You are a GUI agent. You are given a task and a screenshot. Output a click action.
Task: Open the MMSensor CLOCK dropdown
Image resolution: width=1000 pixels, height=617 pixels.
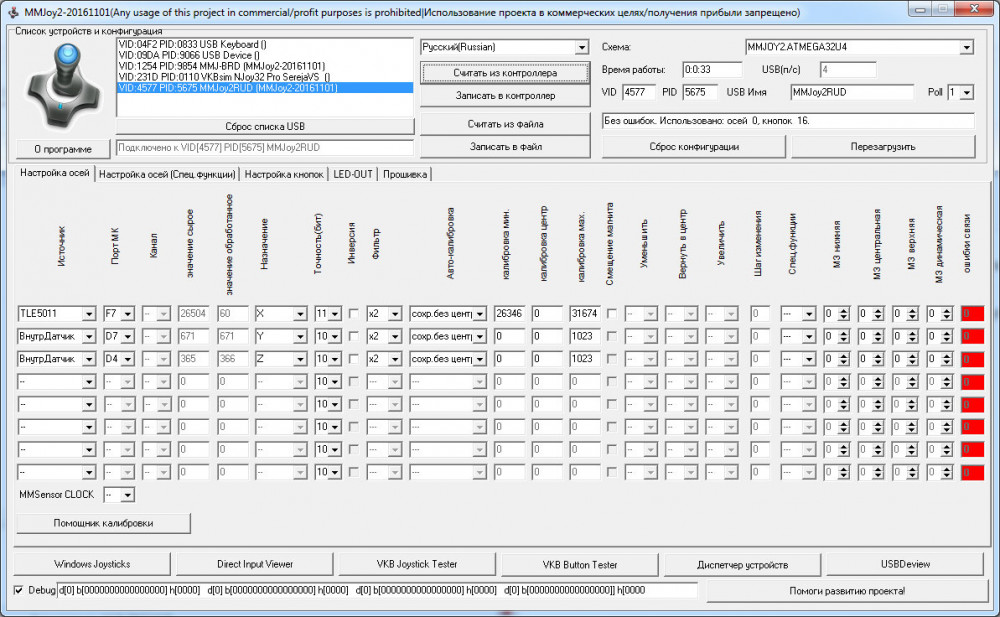(126, 495)
